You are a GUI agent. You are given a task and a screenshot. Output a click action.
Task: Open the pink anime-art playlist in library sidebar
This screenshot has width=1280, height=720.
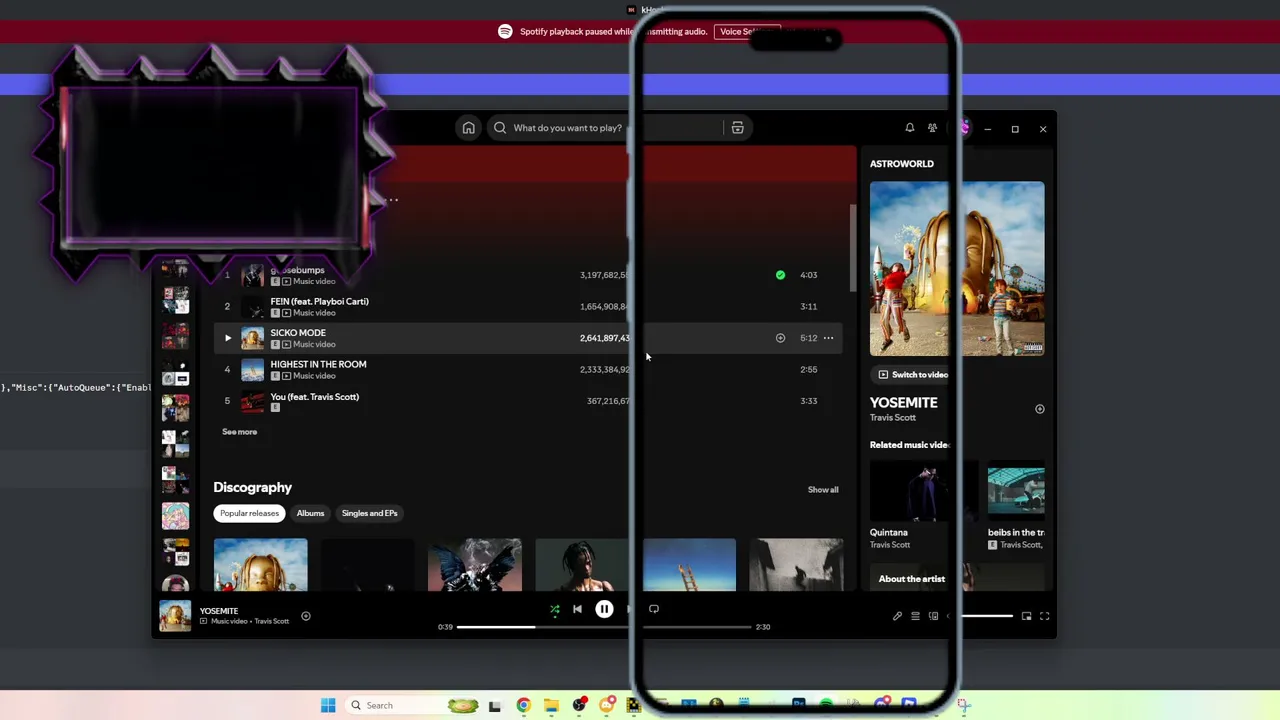[x=175, y=516]
